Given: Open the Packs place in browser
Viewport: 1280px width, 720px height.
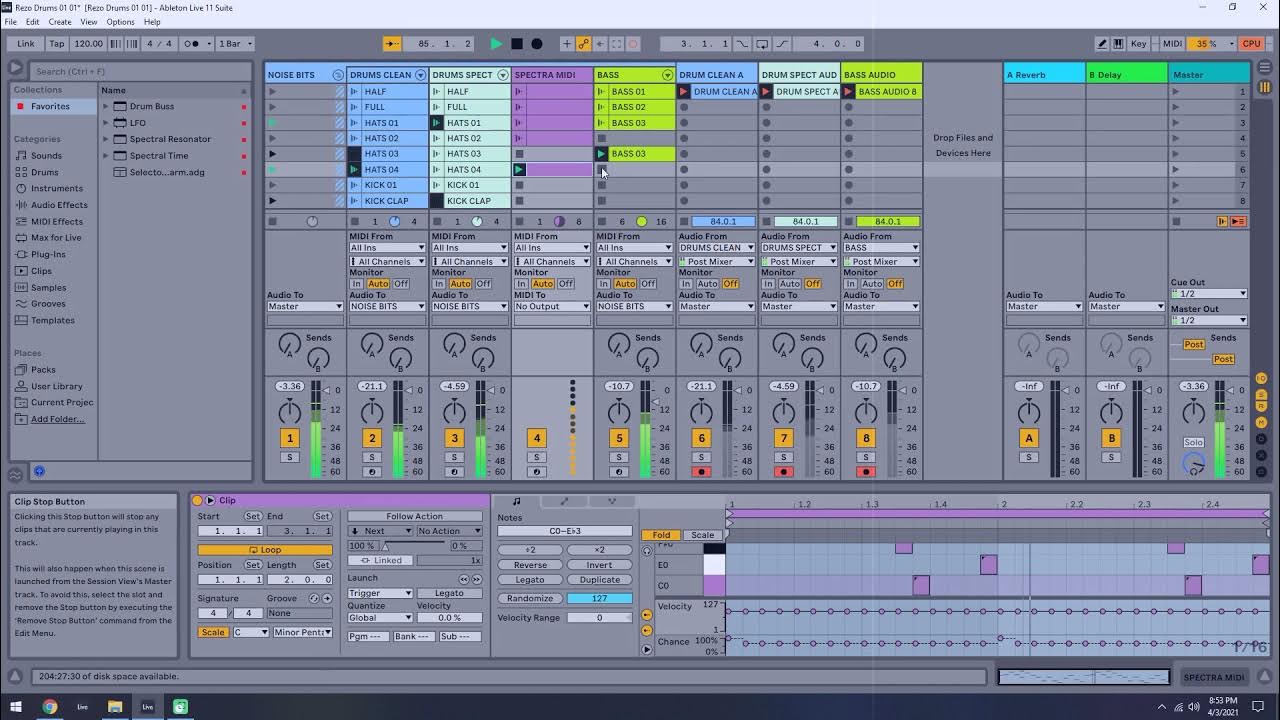Looking at the screenshot, I should (x=43, y=370).
